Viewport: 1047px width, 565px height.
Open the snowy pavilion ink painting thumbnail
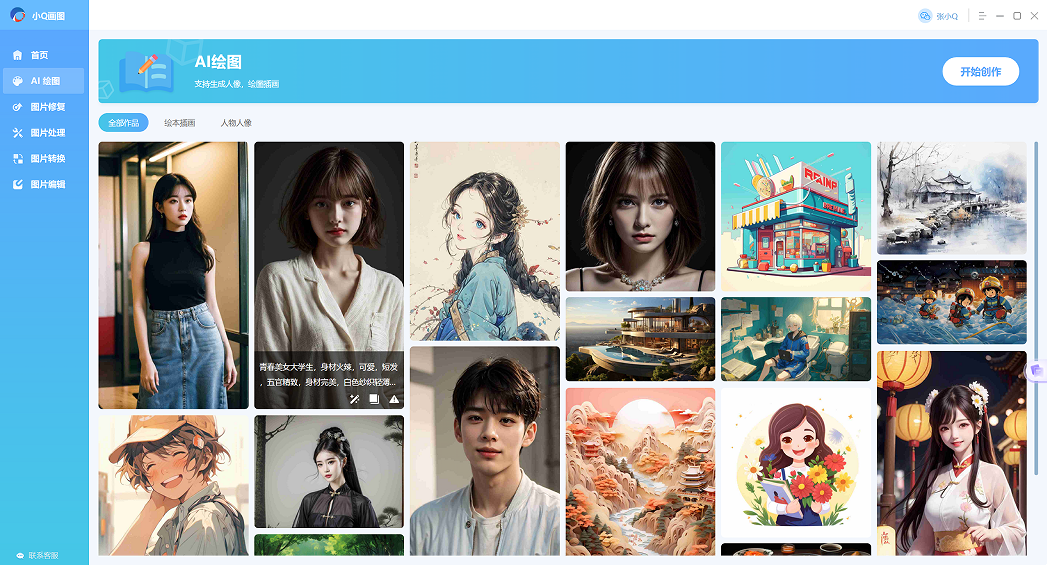(951, 197)
